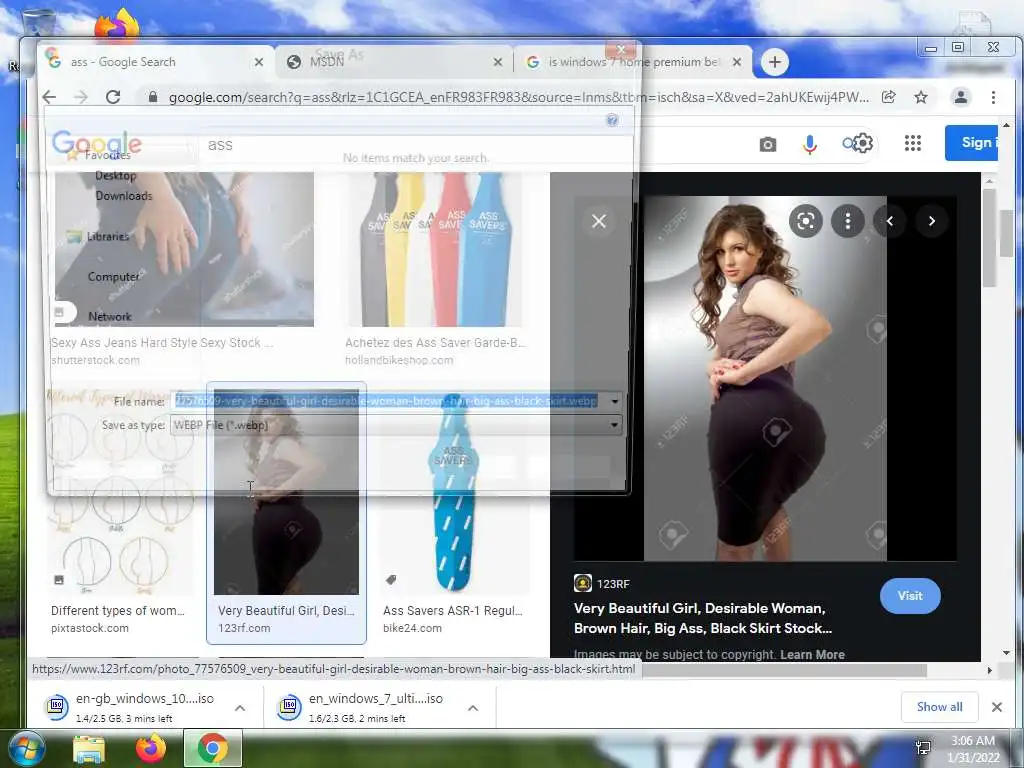Click Visit button for 123RF image
This screenshot has width=1024, height=768.
coord(910,596)
